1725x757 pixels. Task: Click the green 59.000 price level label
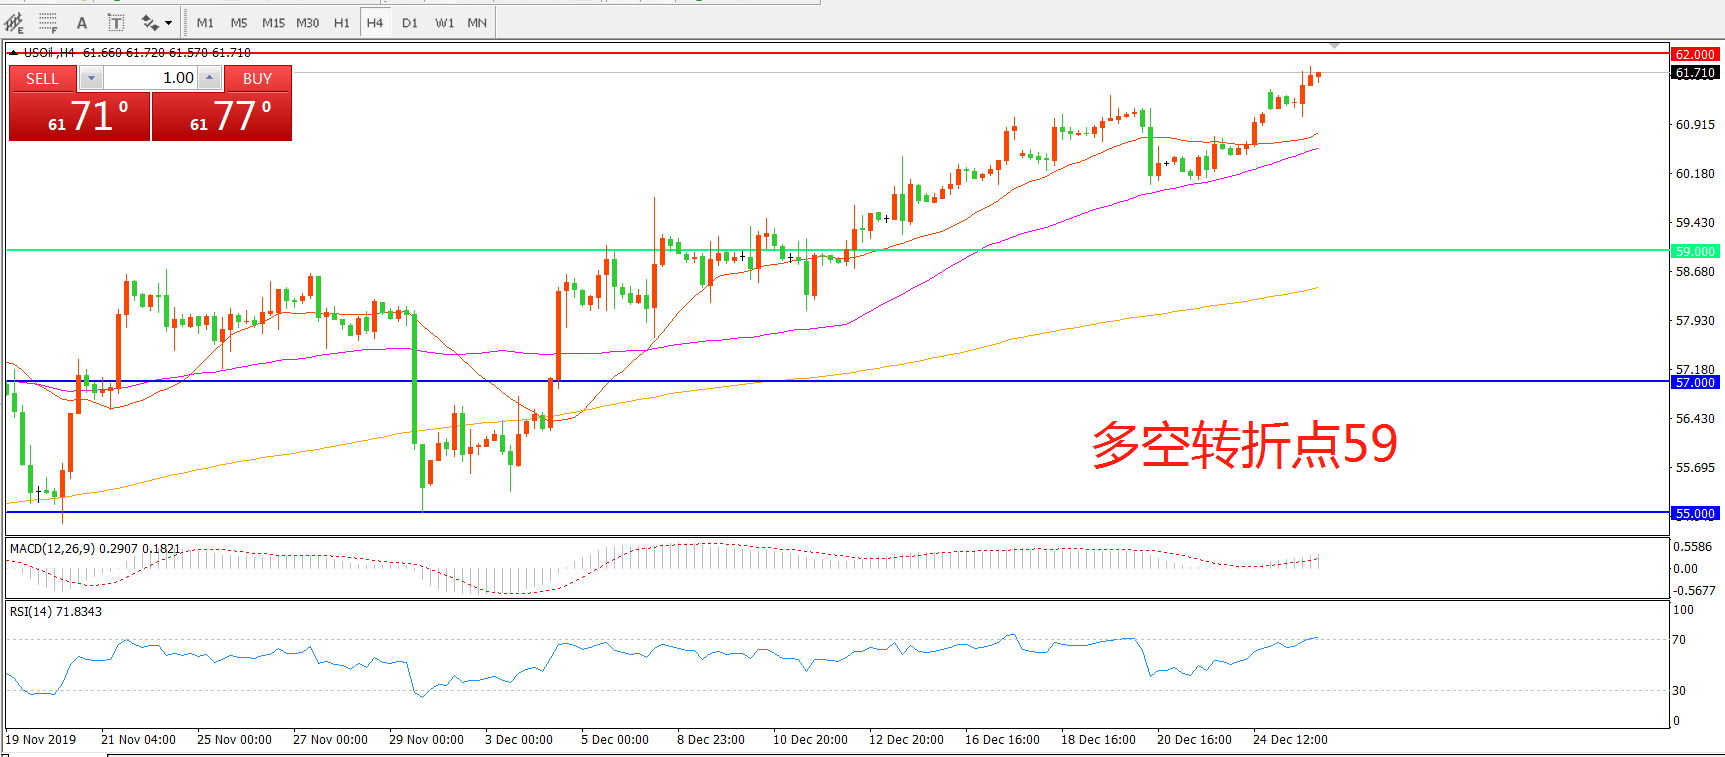coord(1694,251)
